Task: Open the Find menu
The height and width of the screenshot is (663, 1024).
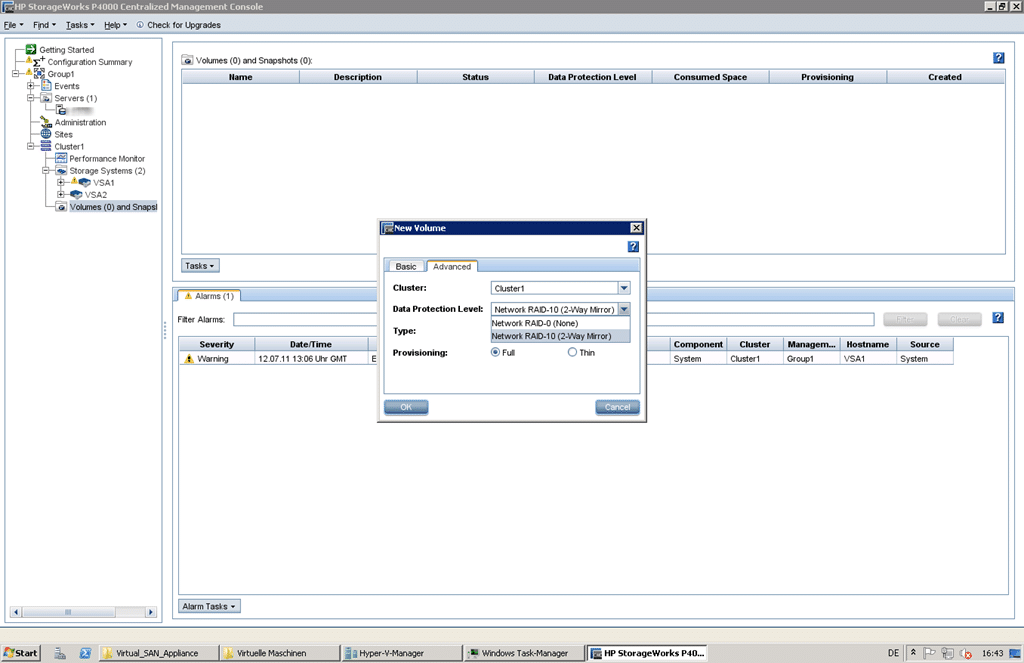Action: pos(44,25)
